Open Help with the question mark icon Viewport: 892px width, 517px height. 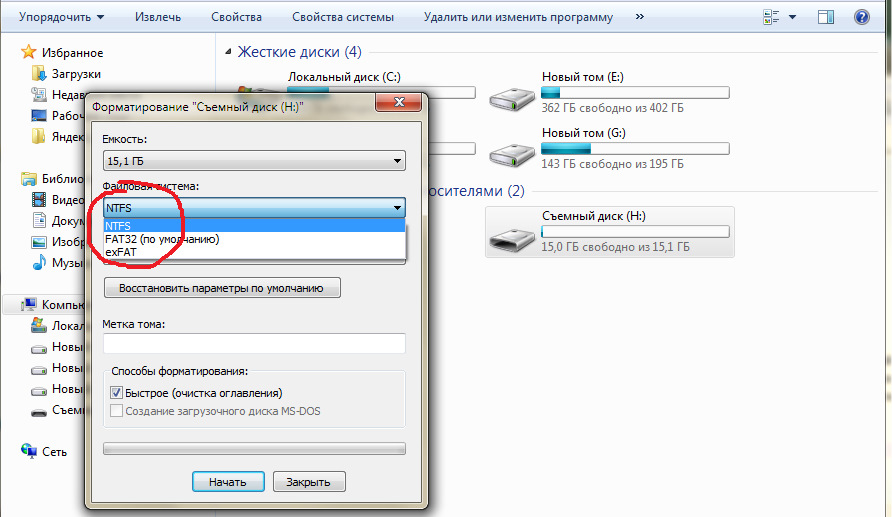tap(861, 17)
